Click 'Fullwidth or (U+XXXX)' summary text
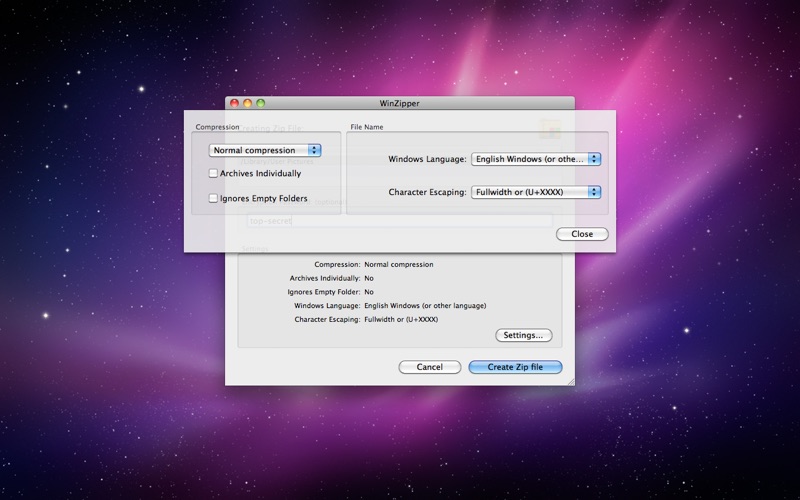The image size is (800, 500). coord(401,319)
